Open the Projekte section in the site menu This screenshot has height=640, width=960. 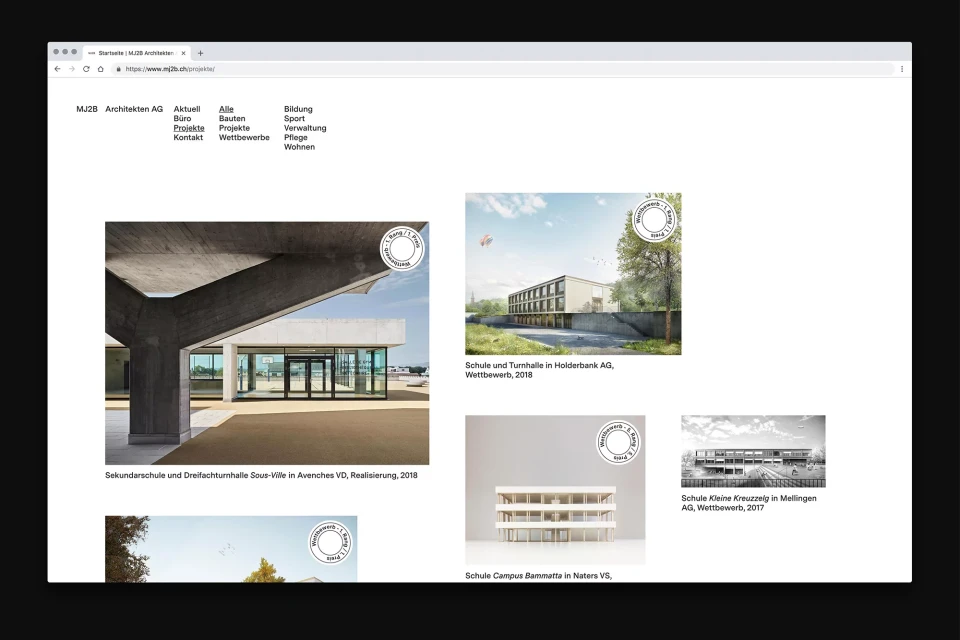click(188, 128)
